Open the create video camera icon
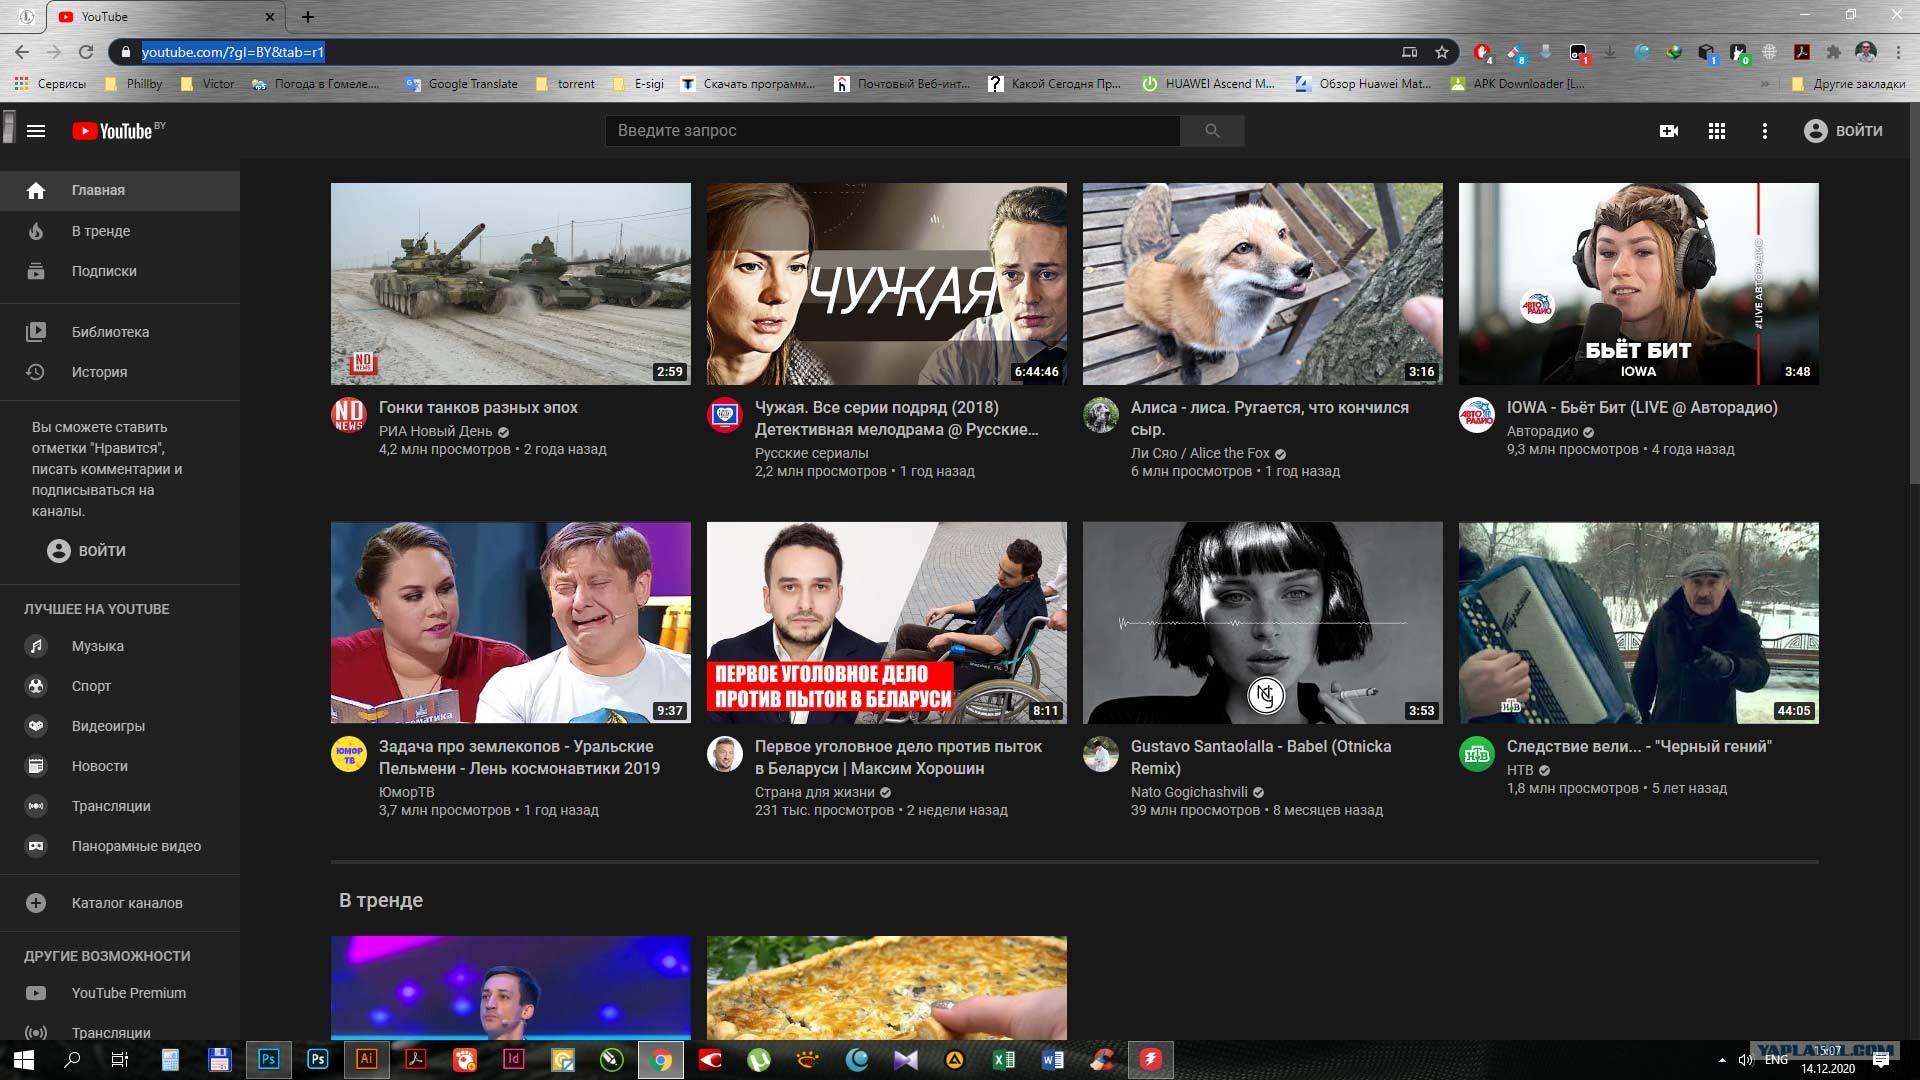Screen dimensions: 1920x1080 click(1669, 131)
